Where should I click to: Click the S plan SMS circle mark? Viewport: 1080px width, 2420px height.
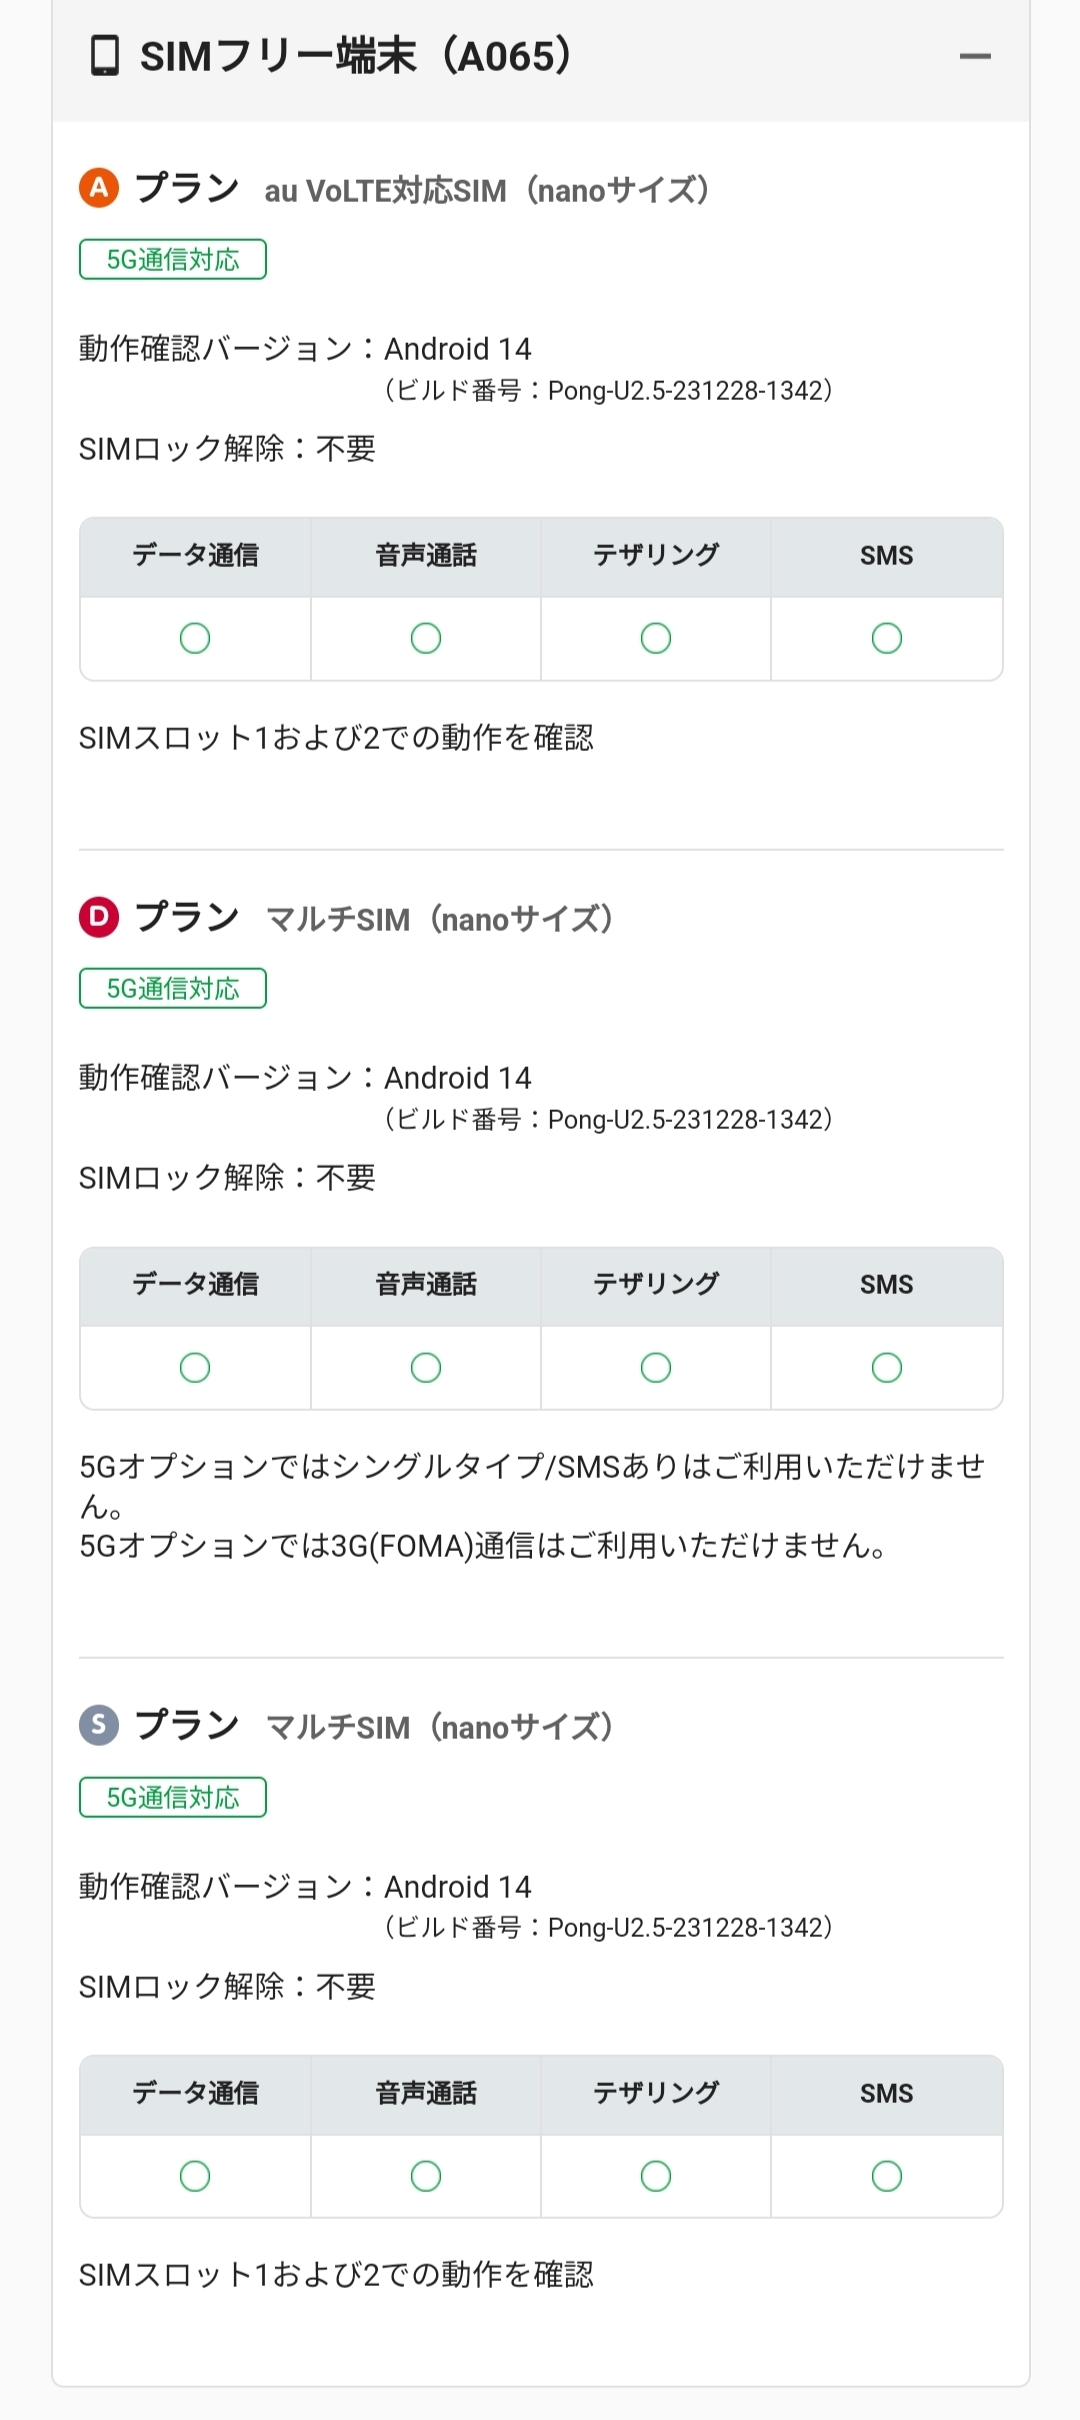[x=887, y=2176]
